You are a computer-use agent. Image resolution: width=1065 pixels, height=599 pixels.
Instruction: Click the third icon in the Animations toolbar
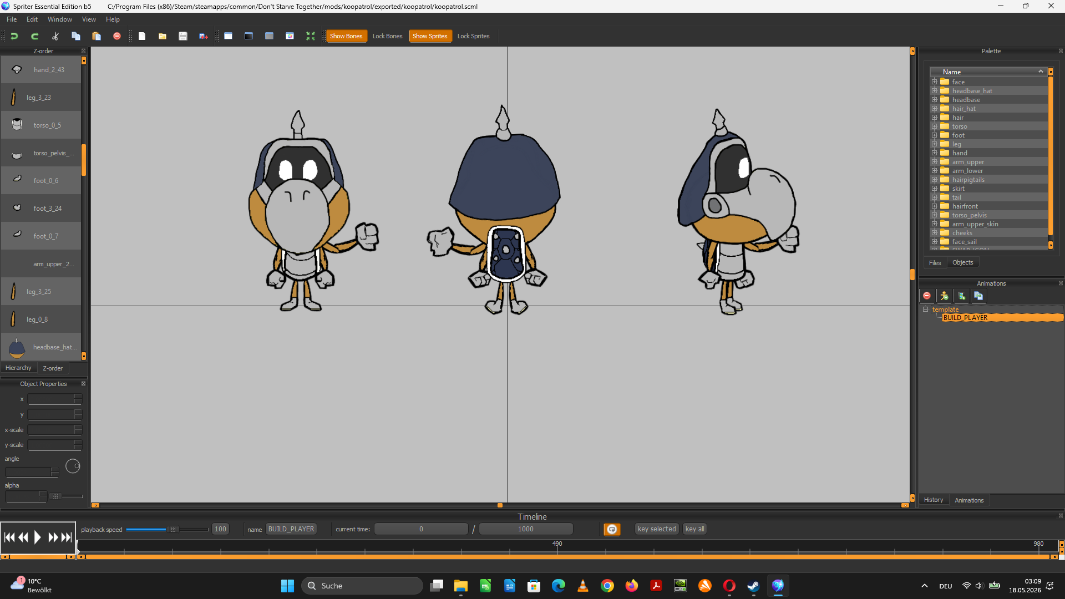point(961,295)
